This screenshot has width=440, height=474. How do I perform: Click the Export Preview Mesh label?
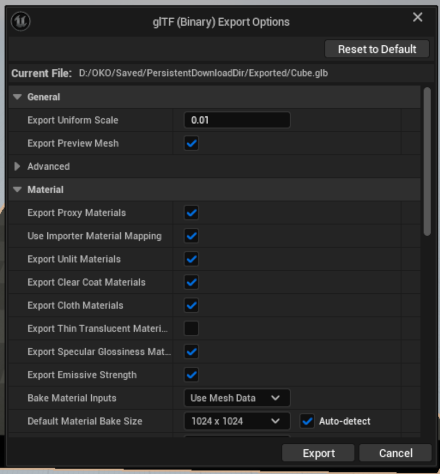tap(73, 143)
